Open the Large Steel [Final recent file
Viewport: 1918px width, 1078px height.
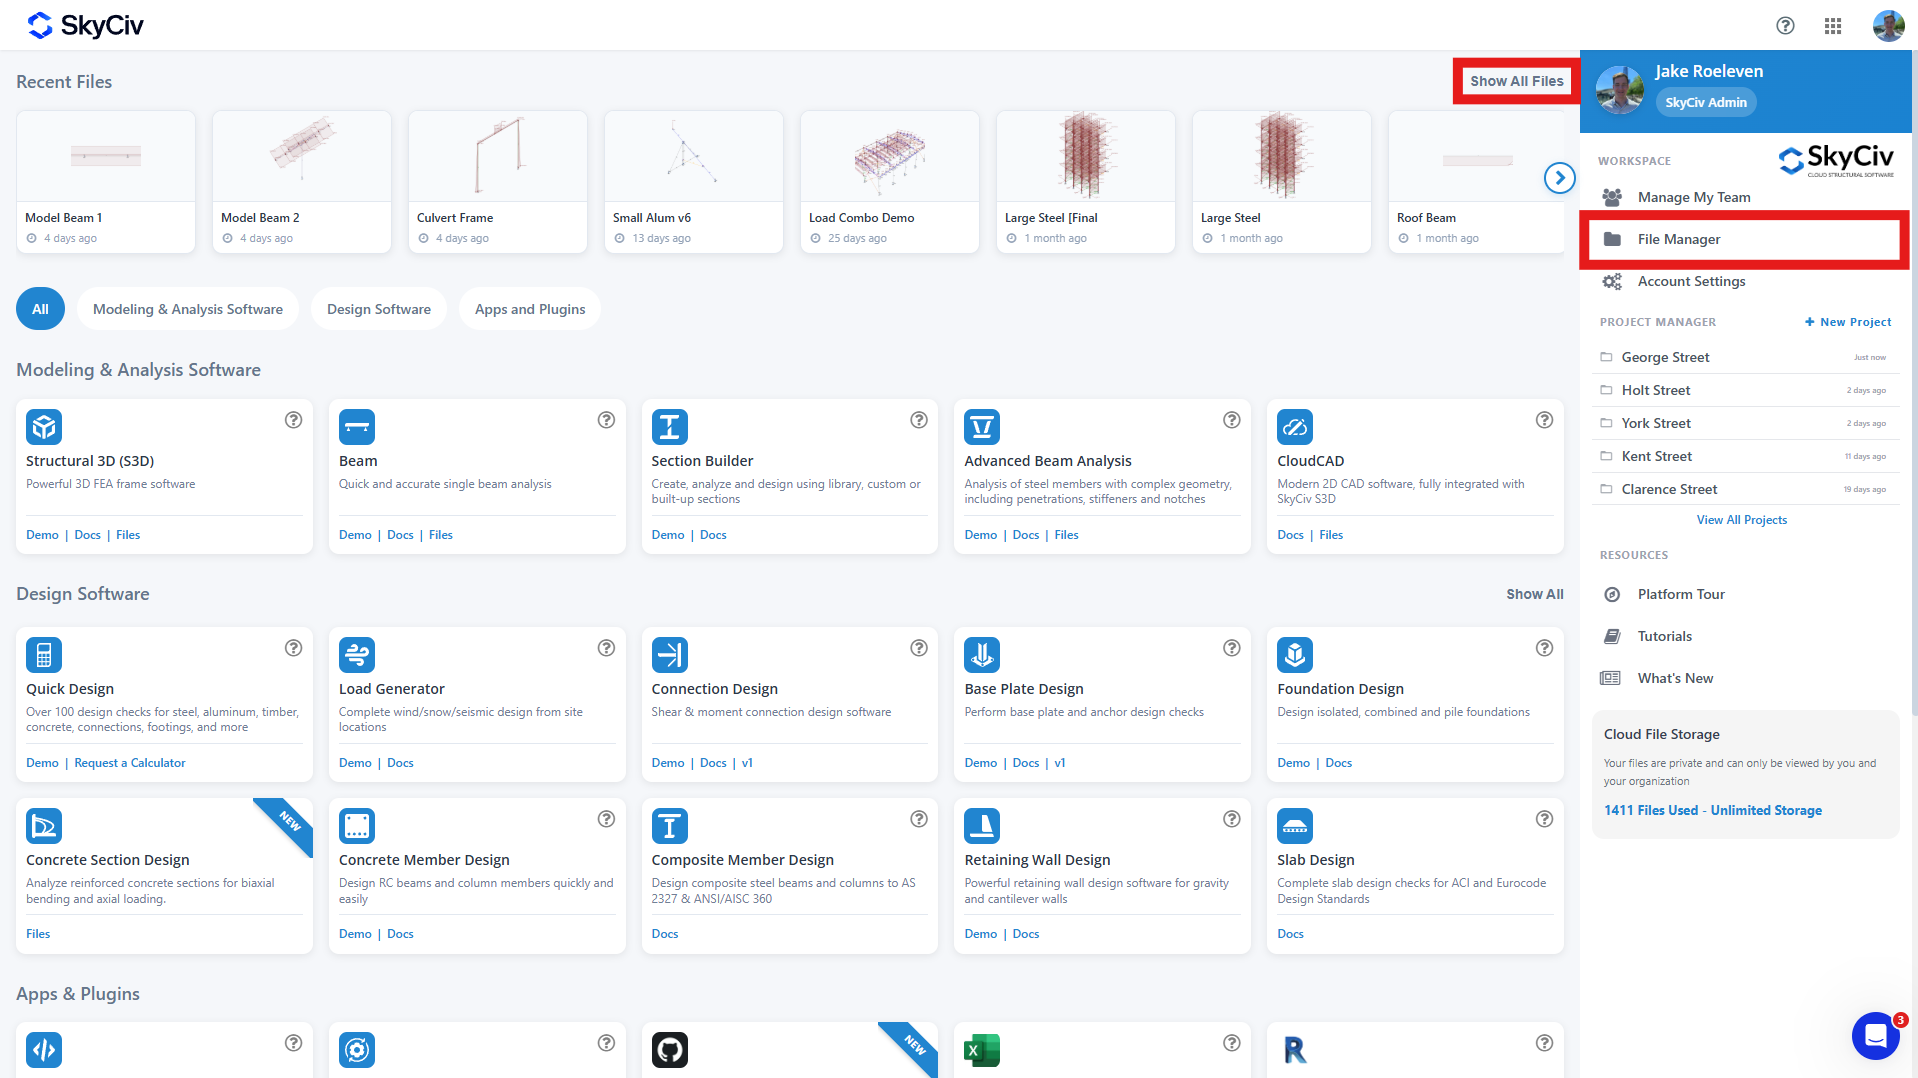click(1086, 182)
